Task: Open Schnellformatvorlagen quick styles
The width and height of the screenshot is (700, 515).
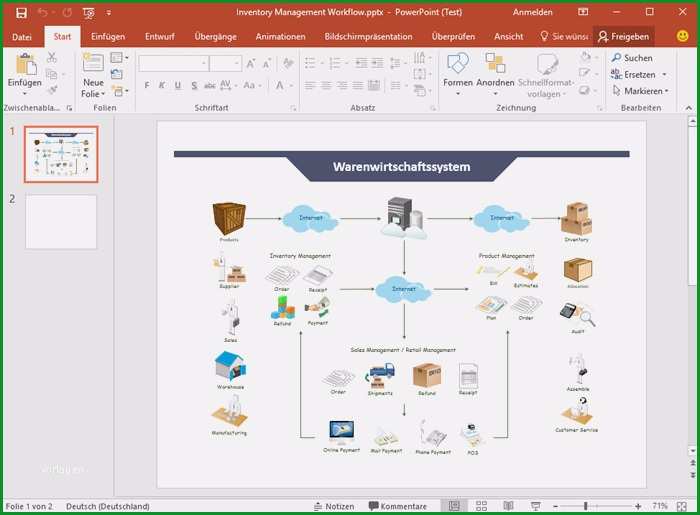Action: point(545,75)
